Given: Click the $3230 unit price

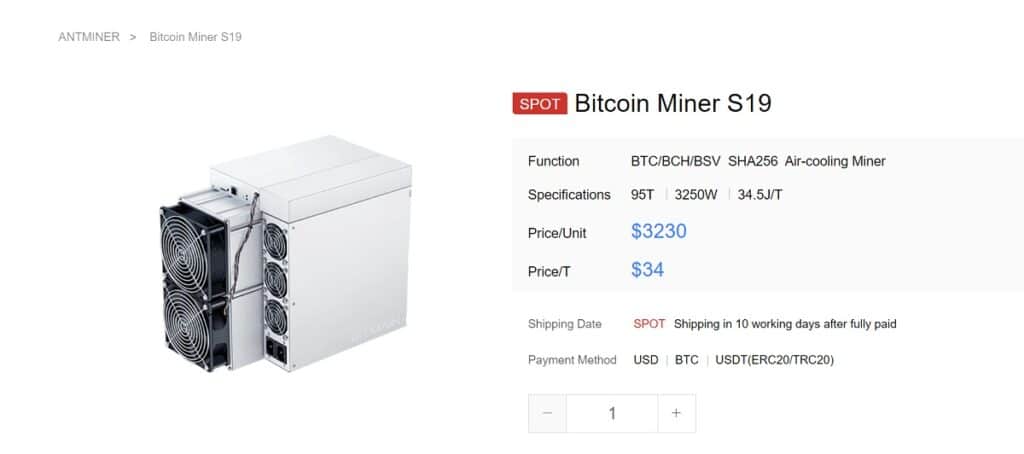Looking at the screenshot, I should (x=659, y=232).
